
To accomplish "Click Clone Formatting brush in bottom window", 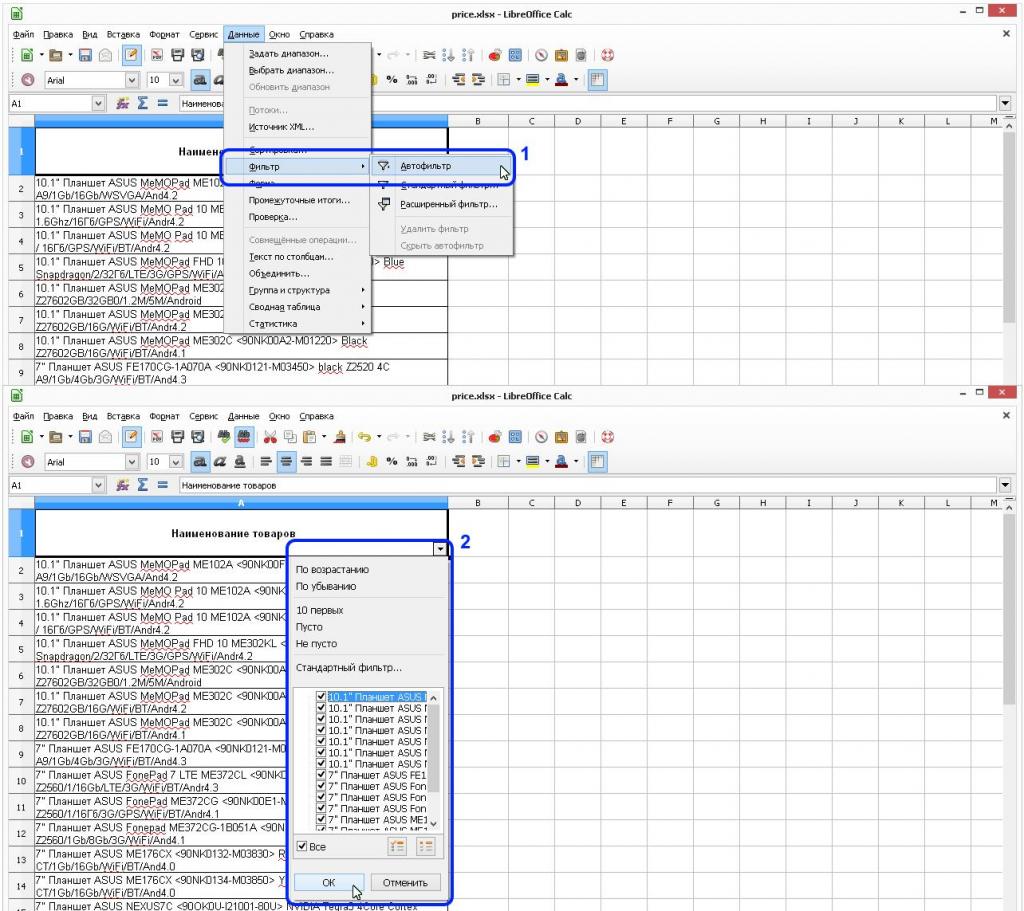I will [x=340, y=437].
